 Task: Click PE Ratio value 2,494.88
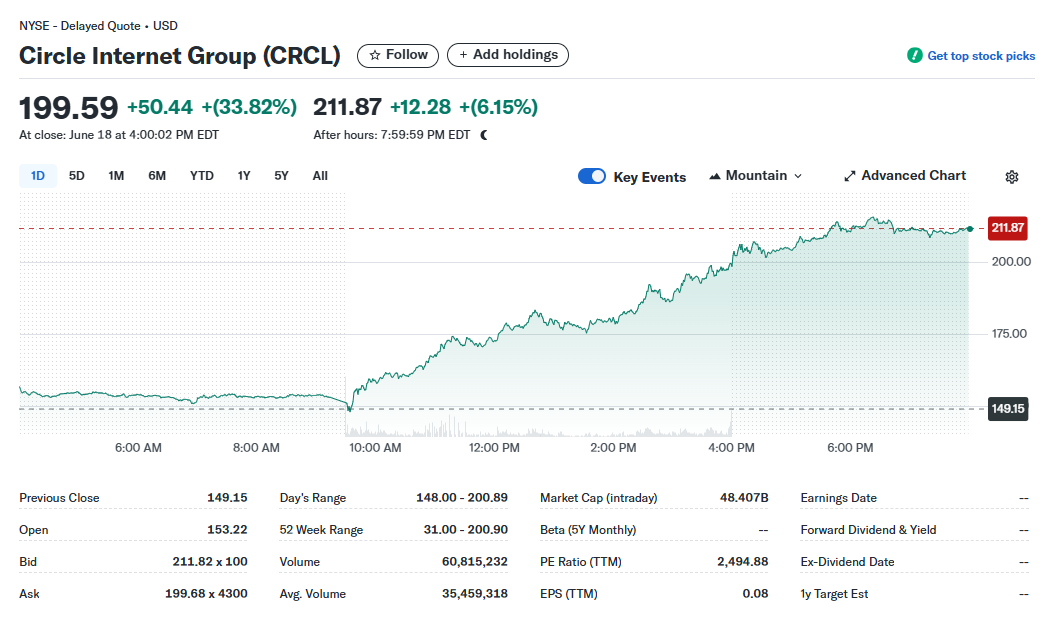(743, 561)
